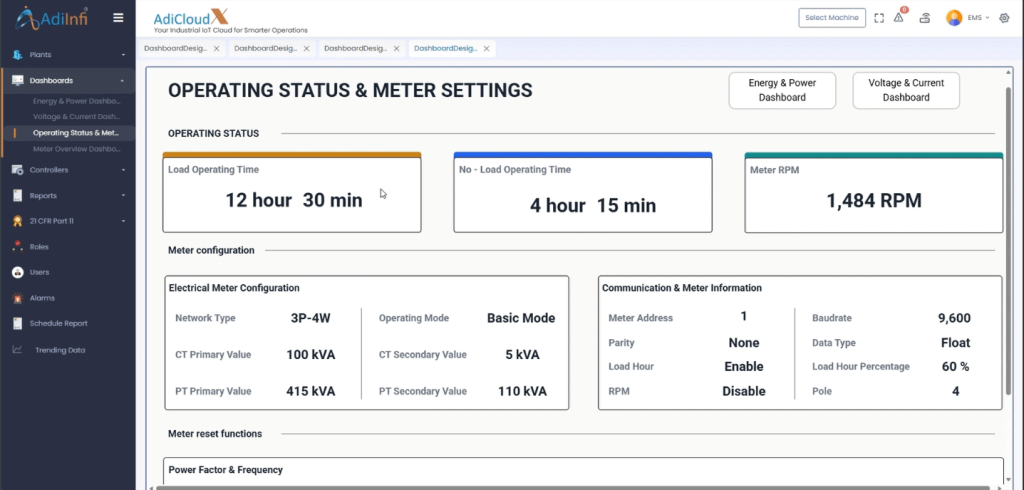Open Roles via its sidebar icon
Screen dimensions: 1024x490
(x=18, y=247)
